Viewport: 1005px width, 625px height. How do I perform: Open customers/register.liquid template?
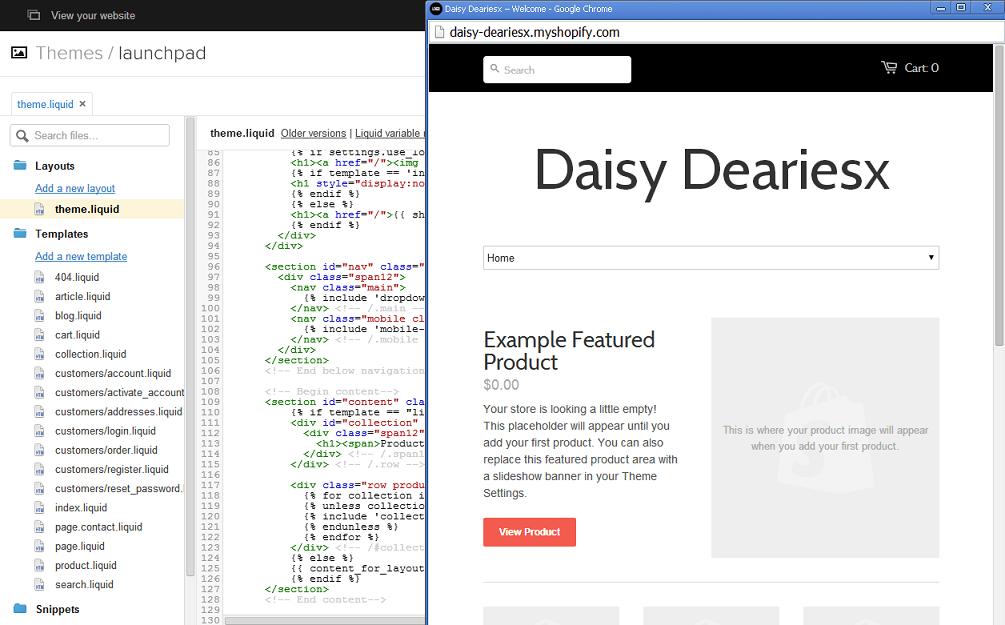(112, 470)
